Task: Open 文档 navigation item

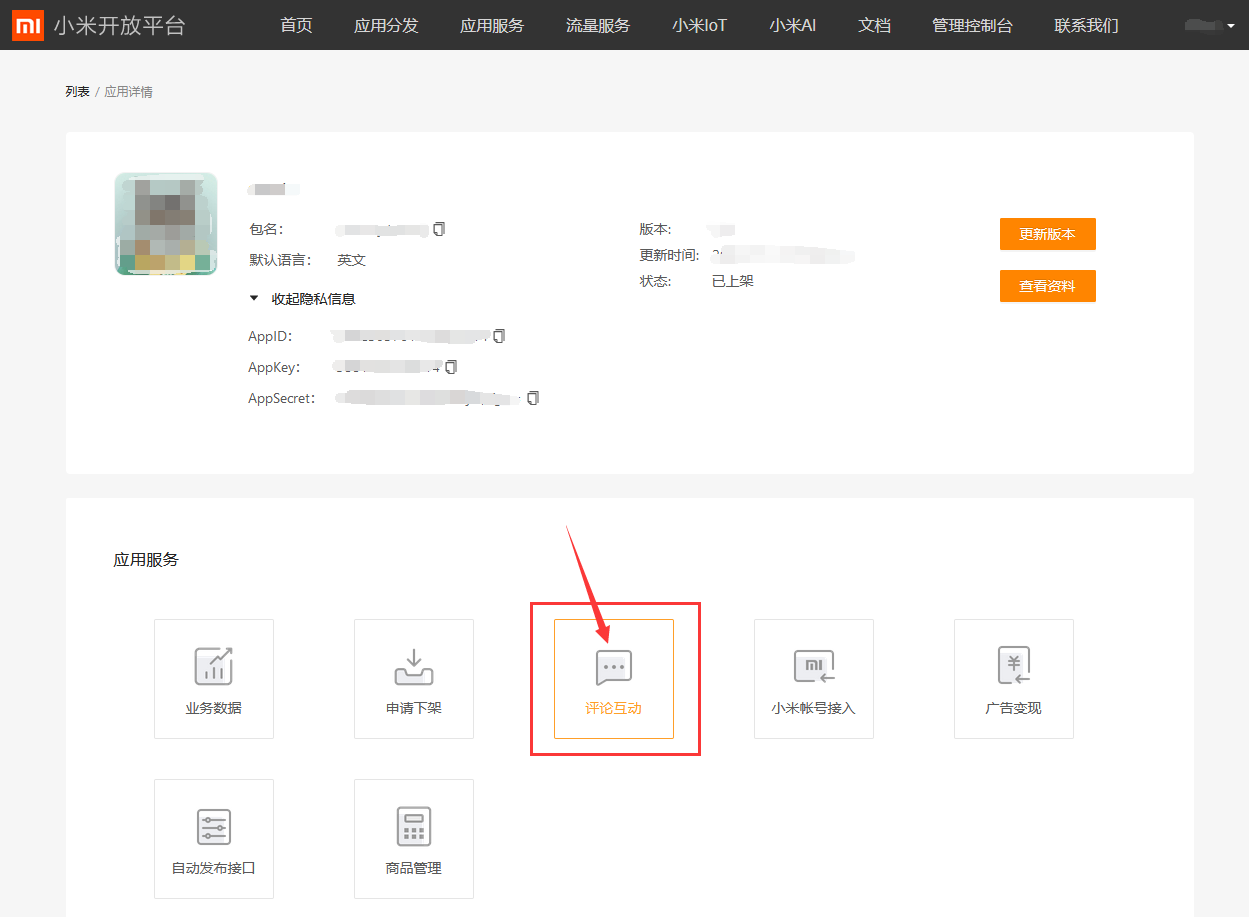Action: tap(874, 25)
